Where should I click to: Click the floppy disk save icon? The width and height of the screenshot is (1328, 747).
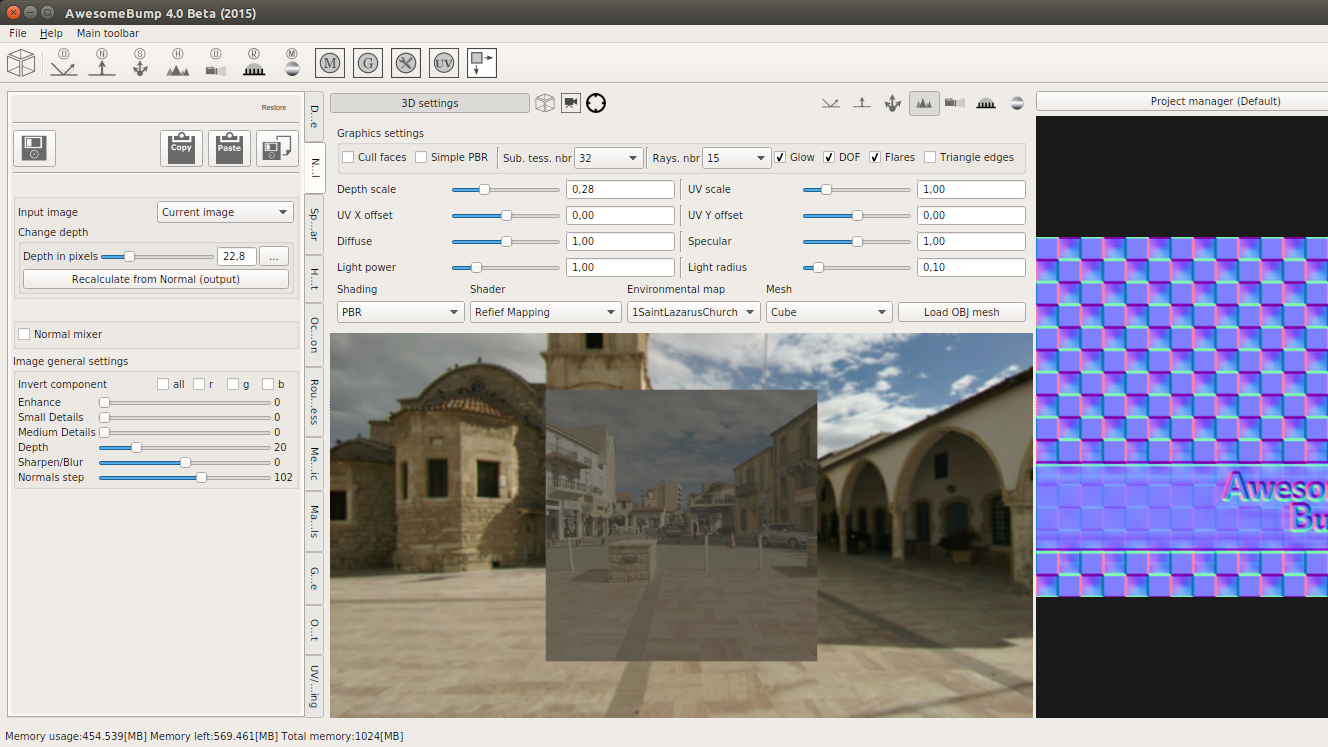[34, 148]
